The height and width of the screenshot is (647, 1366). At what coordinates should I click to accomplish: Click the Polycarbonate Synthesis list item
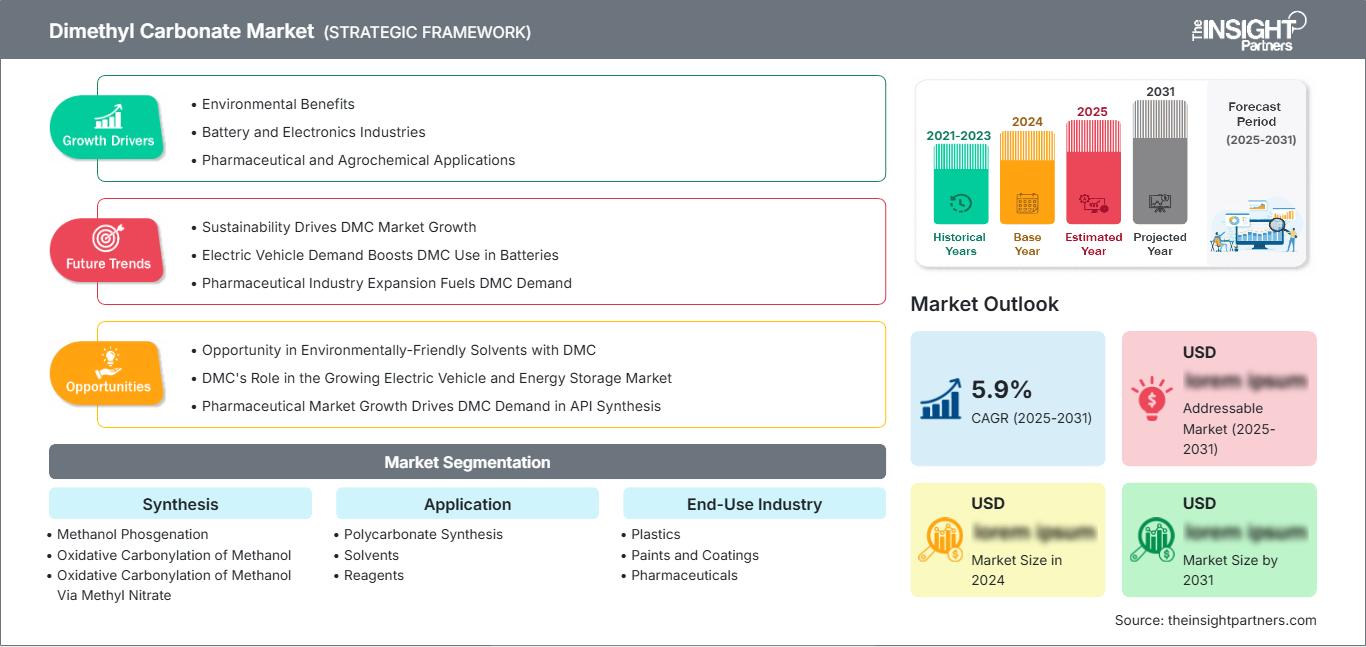coord(423,534)
